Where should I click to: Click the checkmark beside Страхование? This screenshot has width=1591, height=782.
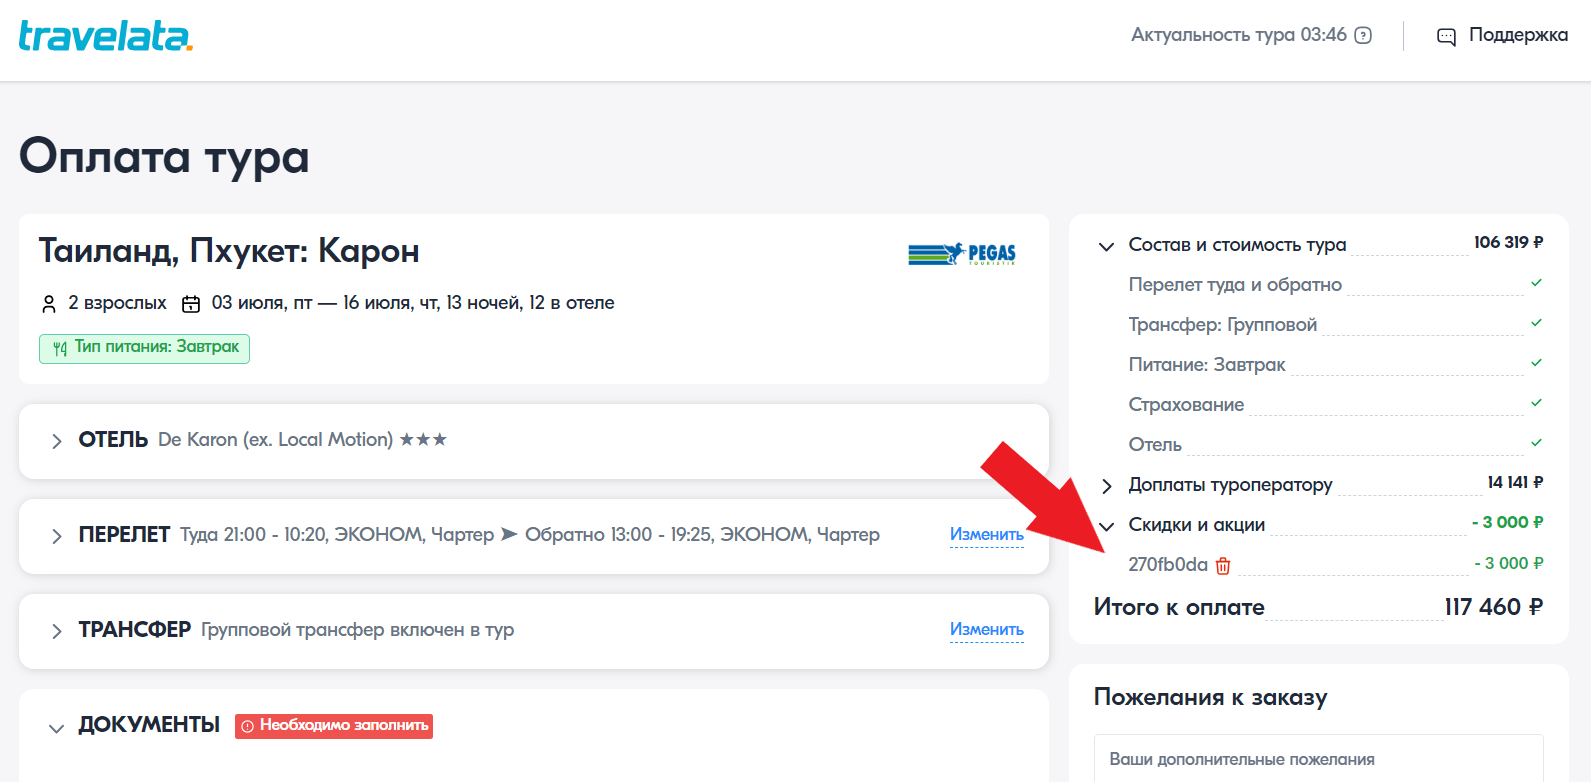1536,403
